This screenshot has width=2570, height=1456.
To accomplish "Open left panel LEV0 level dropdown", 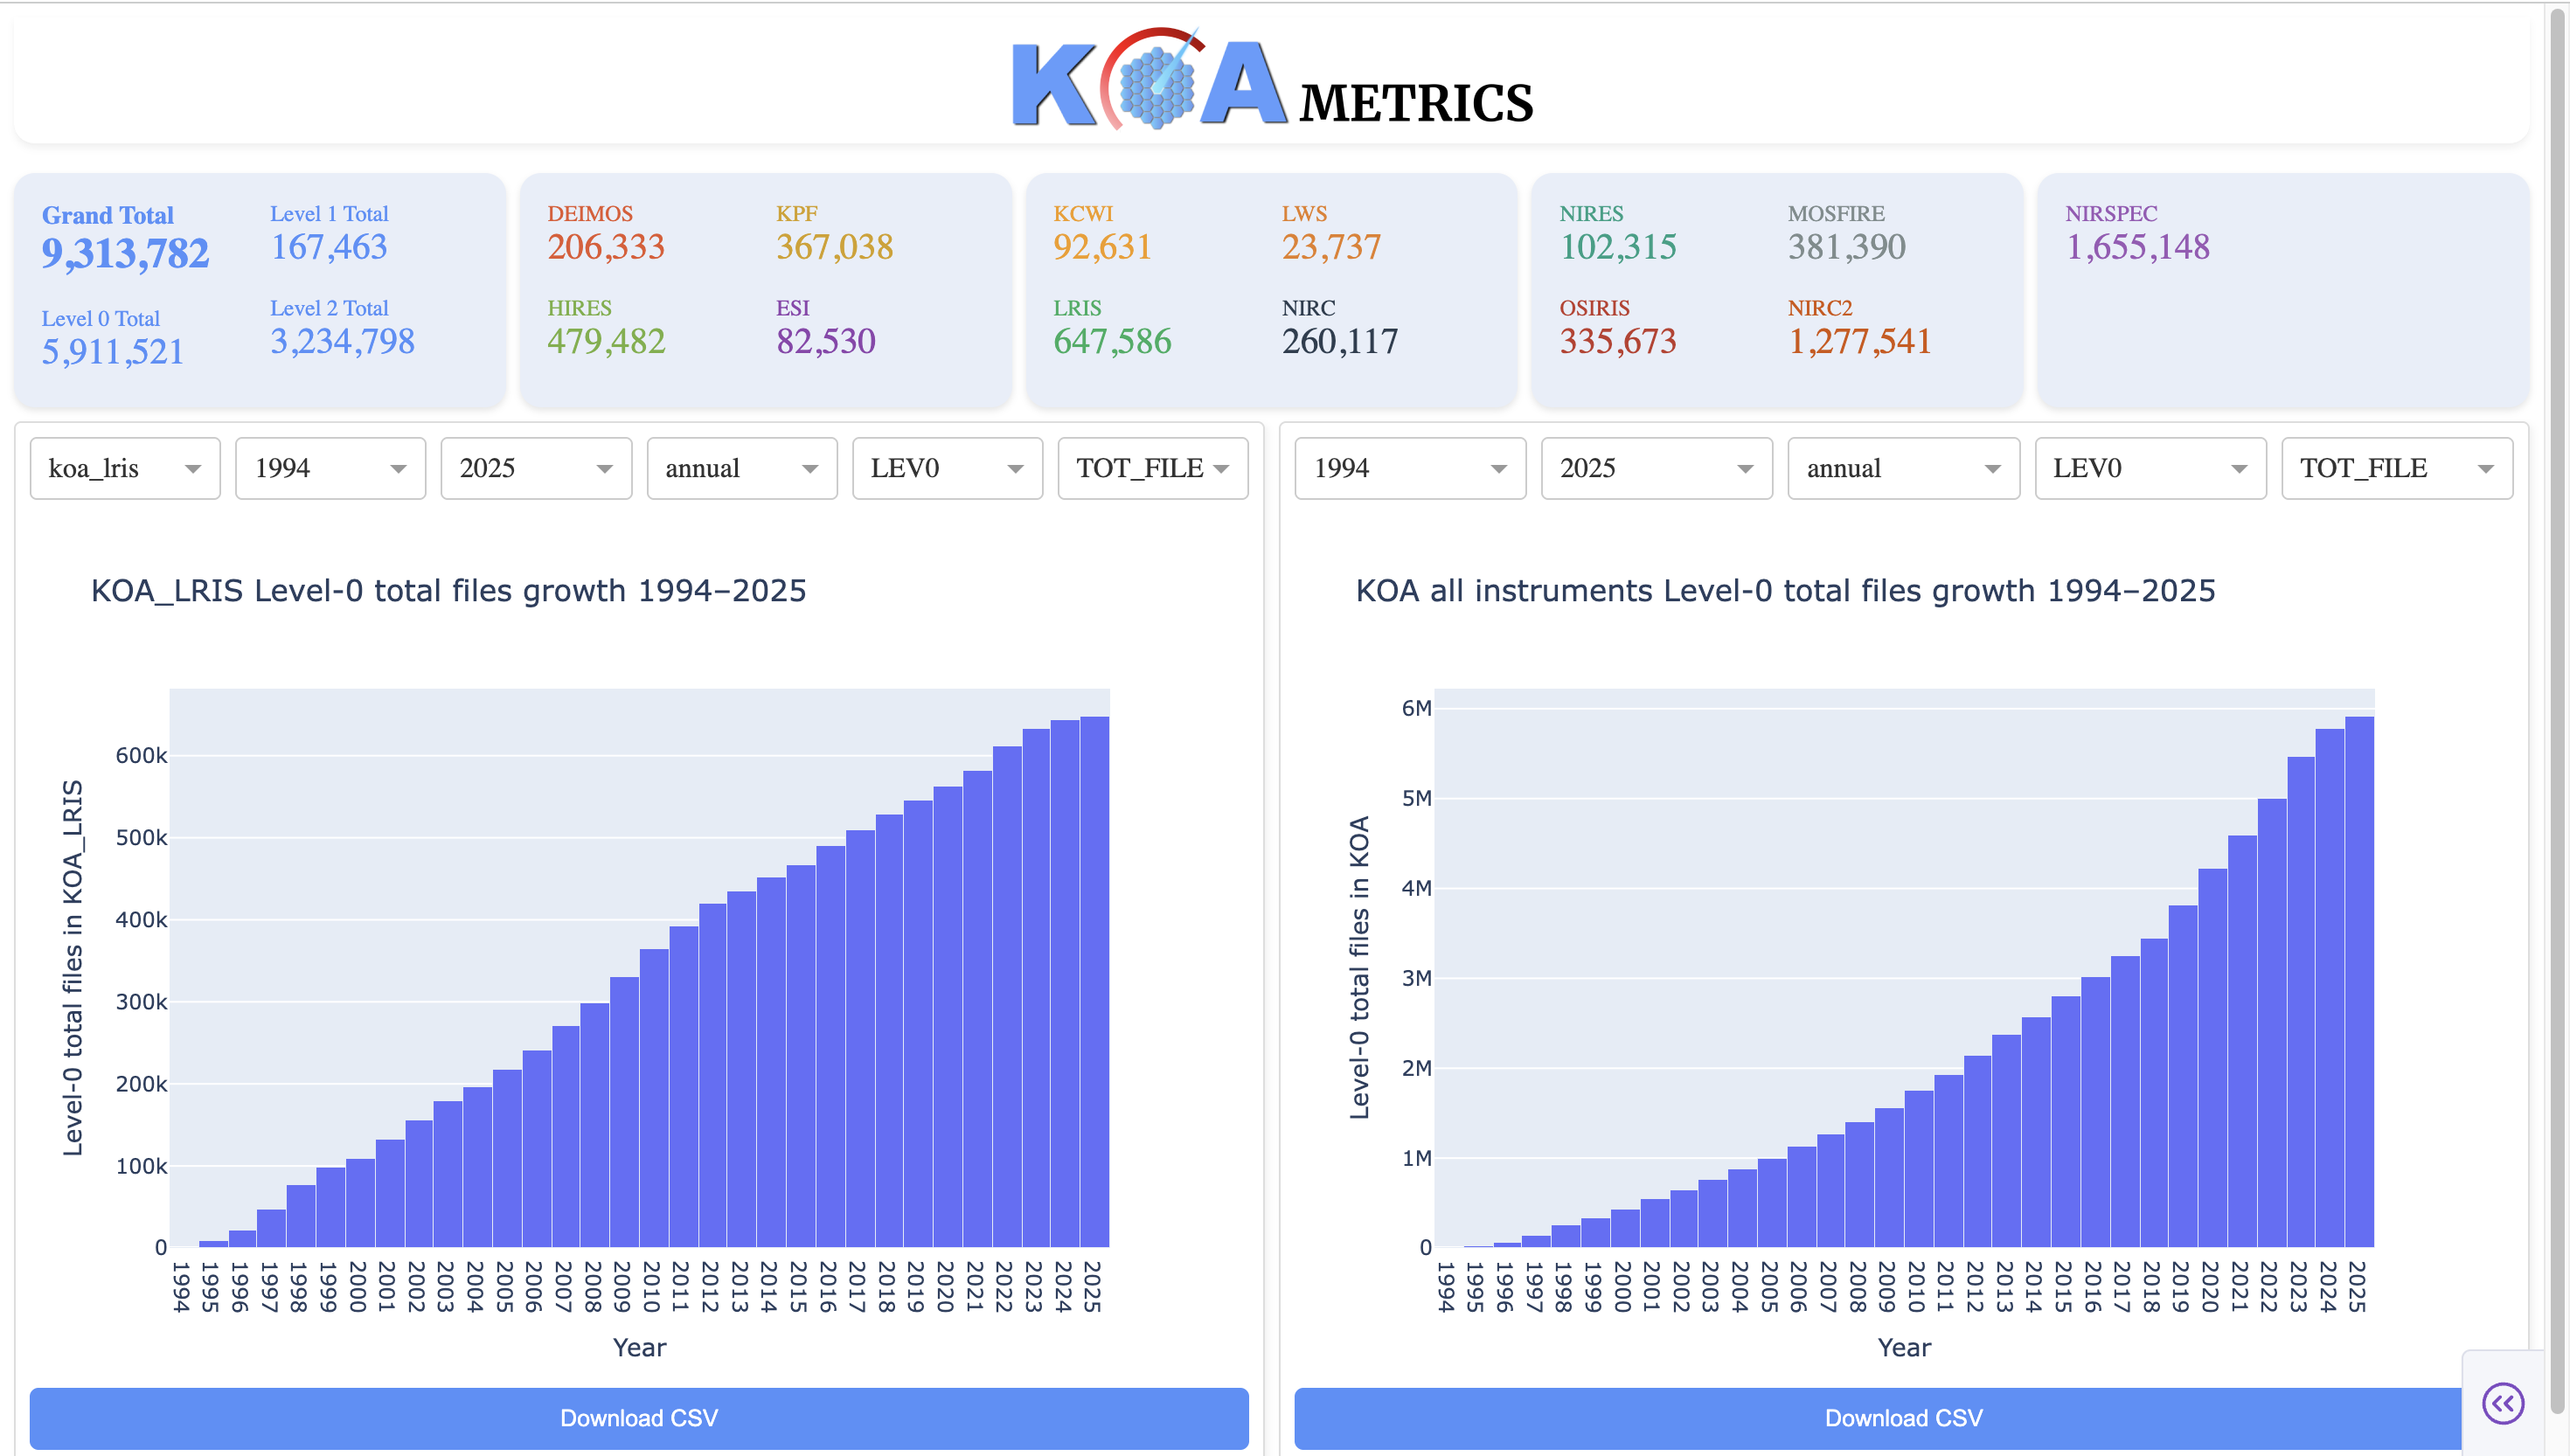I will coord(946,468).
